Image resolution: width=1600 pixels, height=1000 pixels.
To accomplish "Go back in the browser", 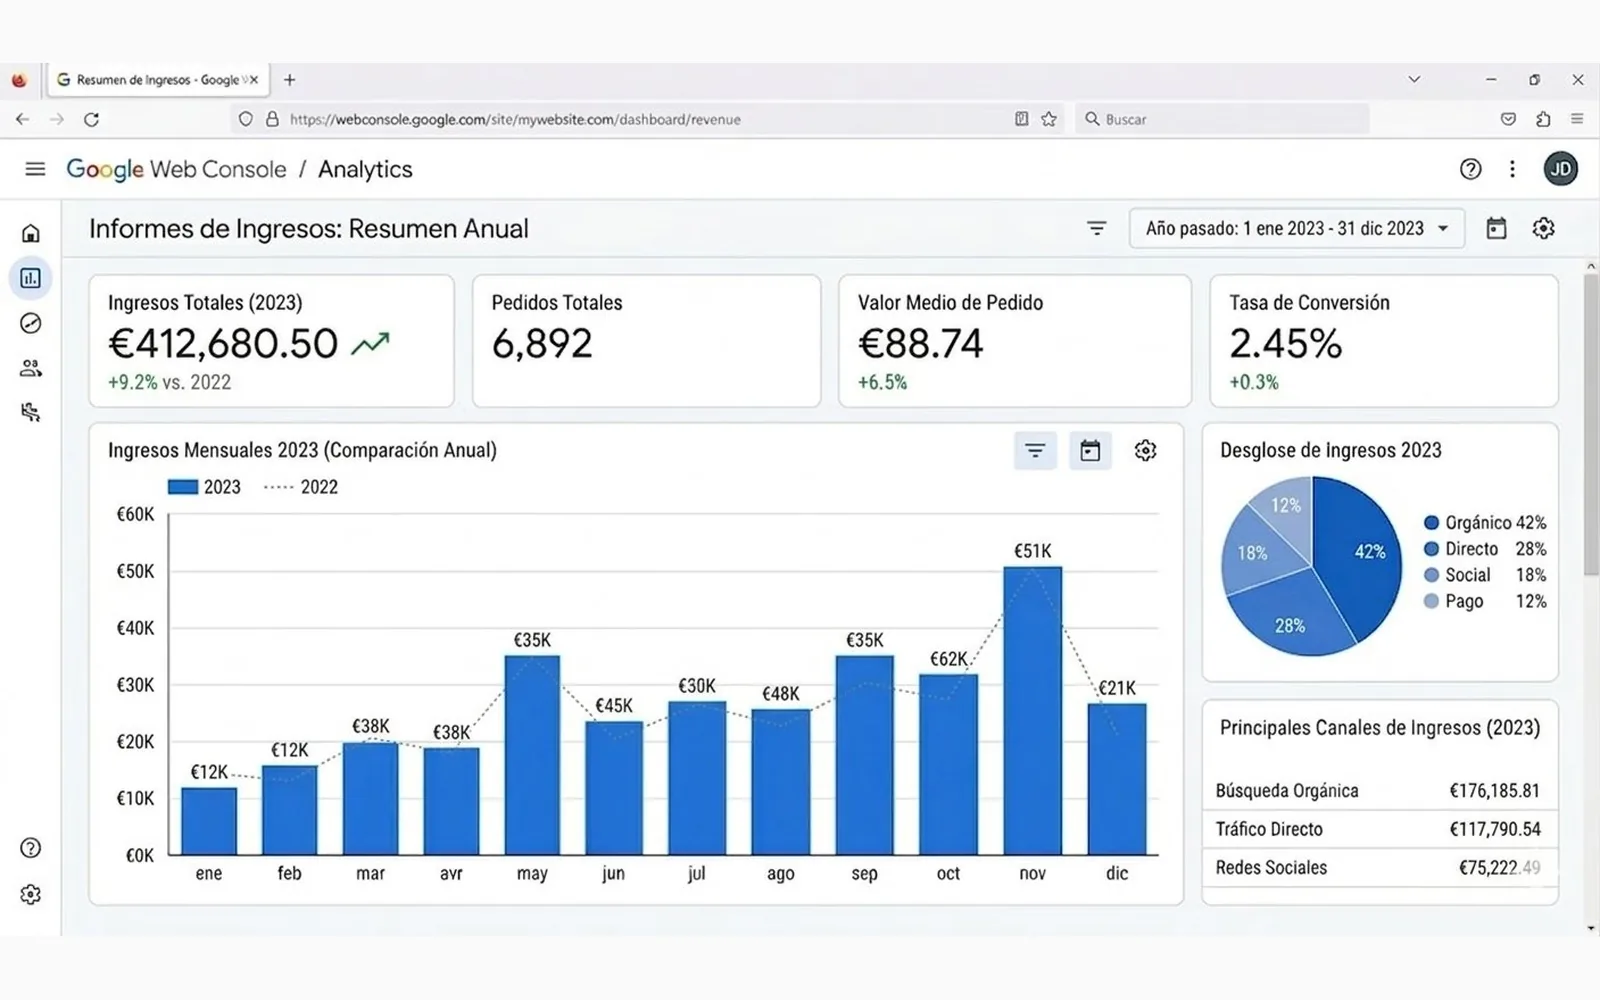I will click(x=22, y=119).
